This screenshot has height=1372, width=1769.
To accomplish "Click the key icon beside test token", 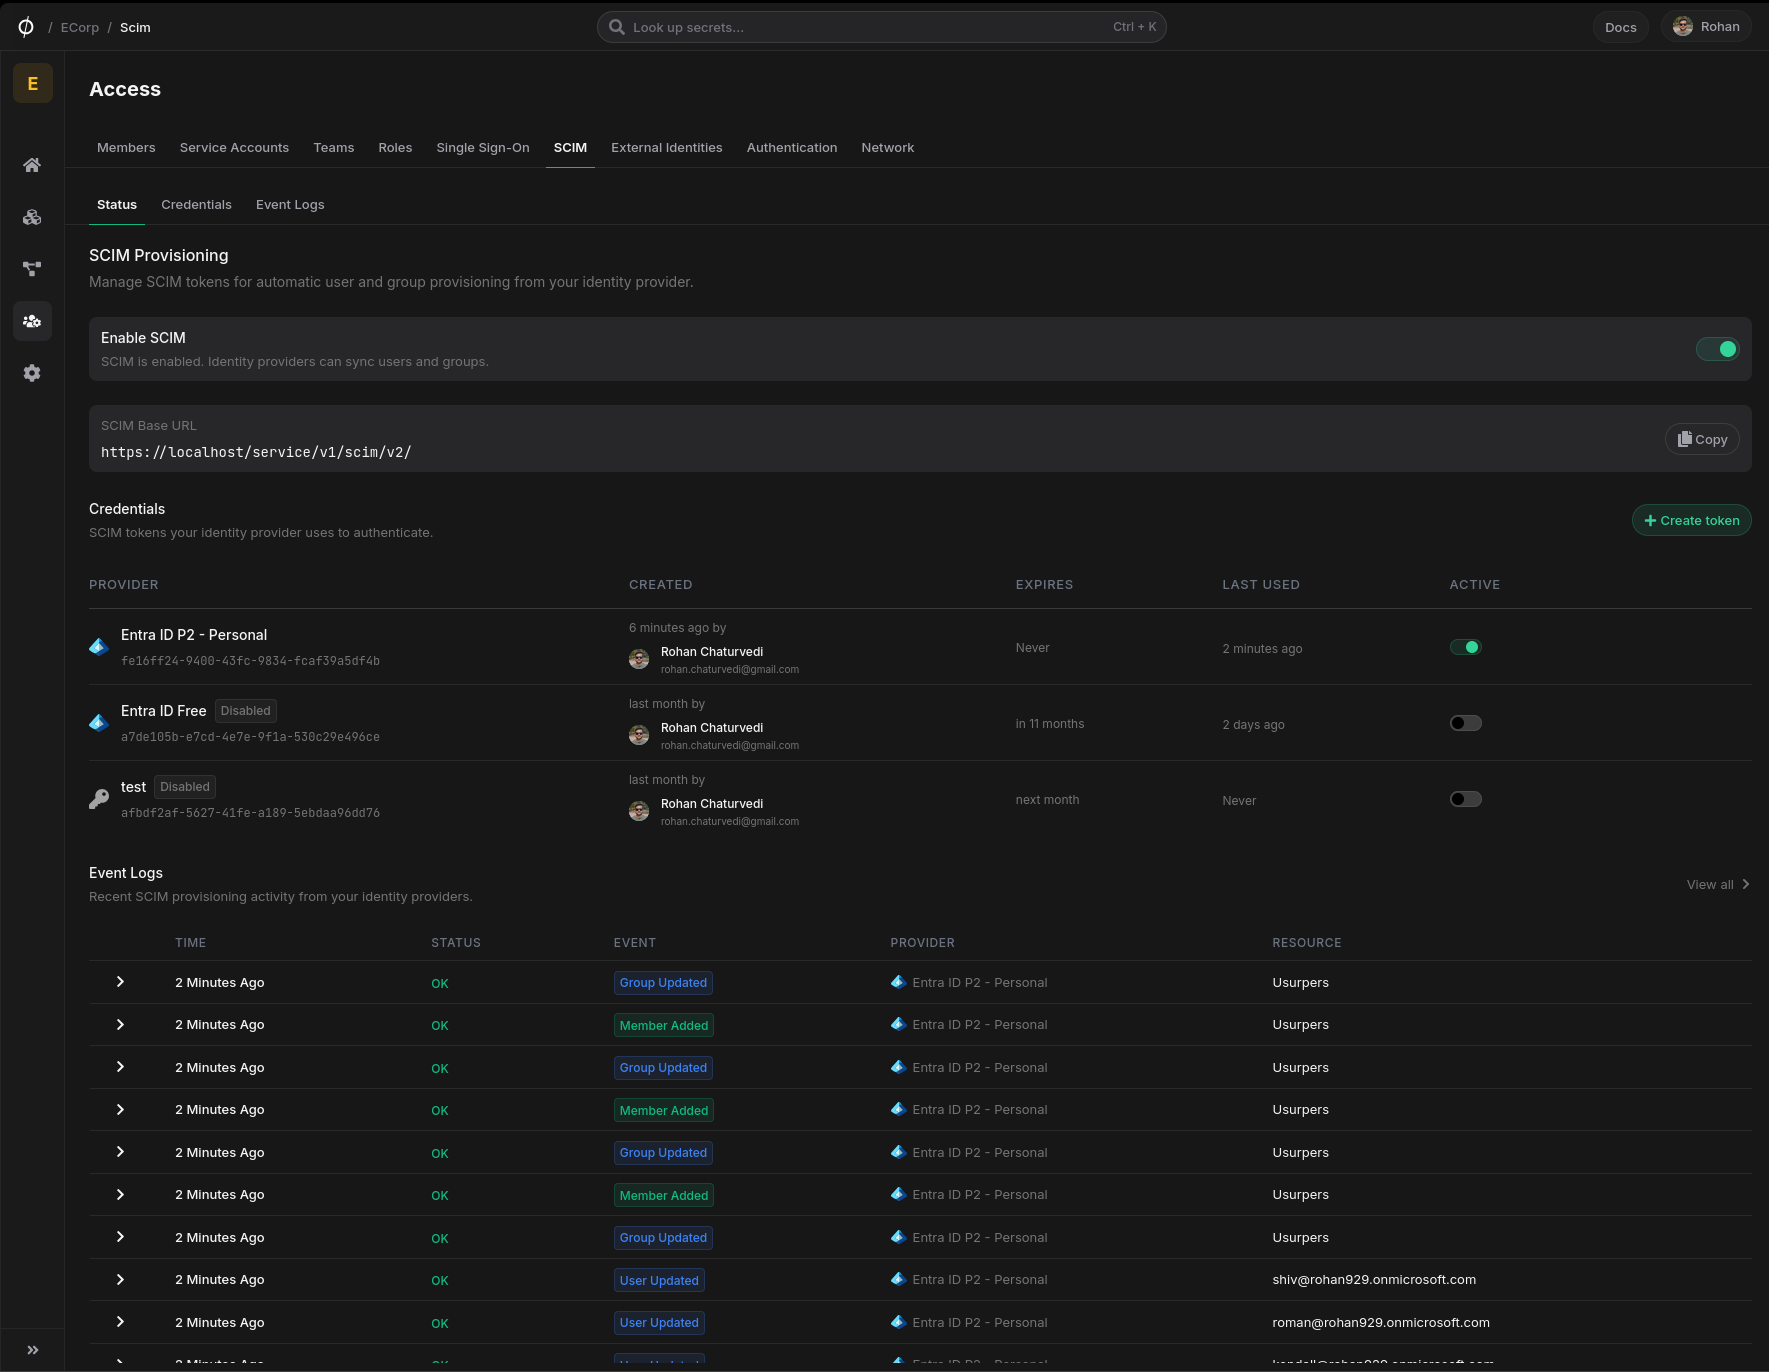I will 99,799.
